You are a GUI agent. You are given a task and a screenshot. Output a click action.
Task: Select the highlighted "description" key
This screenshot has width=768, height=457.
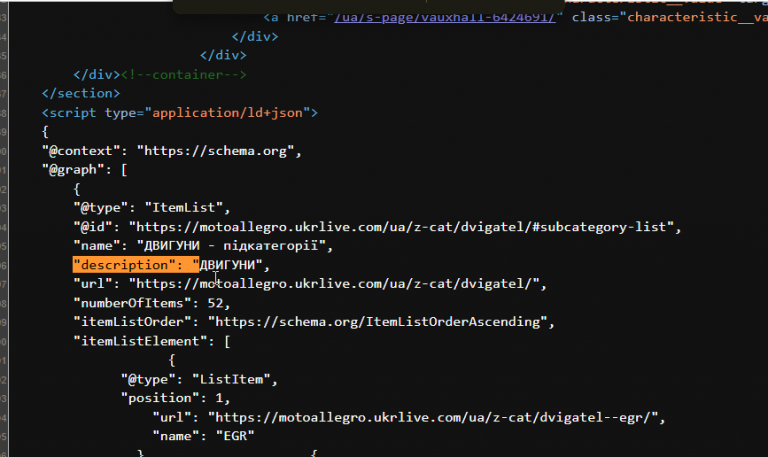click(x=136, y=265)
